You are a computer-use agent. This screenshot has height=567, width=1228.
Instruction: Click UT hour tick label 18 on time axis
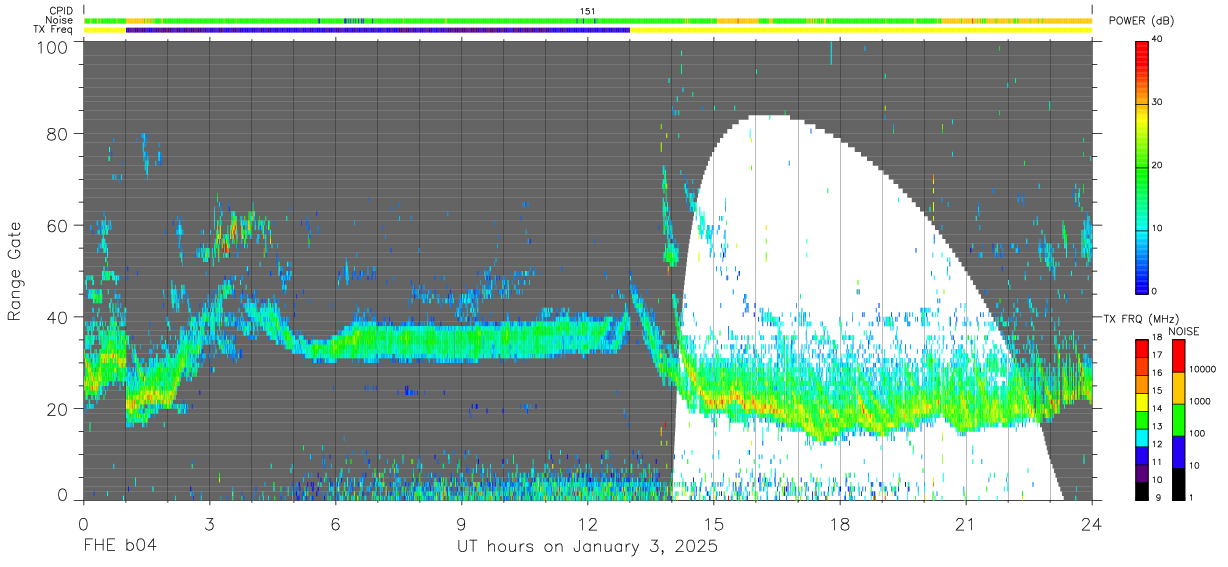(x=840, y=524)
